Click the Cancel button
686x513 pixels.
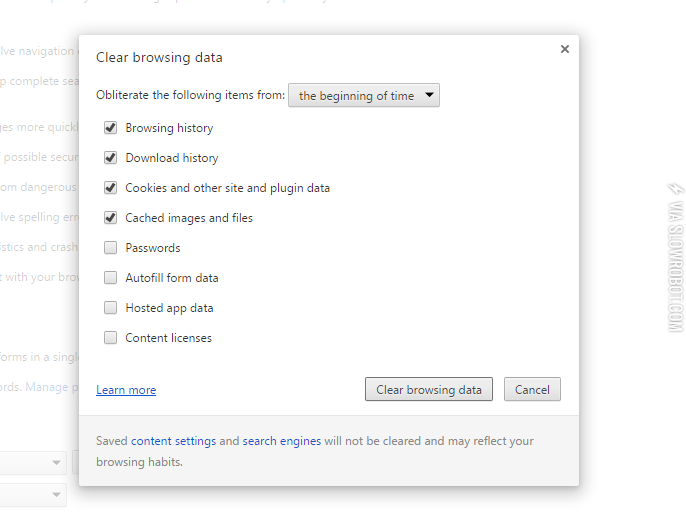(532, 390)
